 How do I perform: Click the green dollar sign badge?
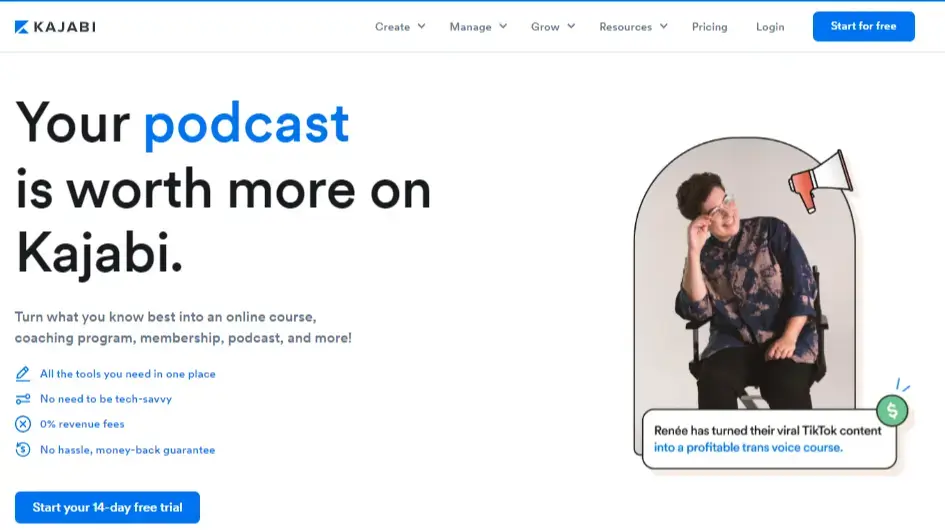pyautogui.click(x=891, y=409)
